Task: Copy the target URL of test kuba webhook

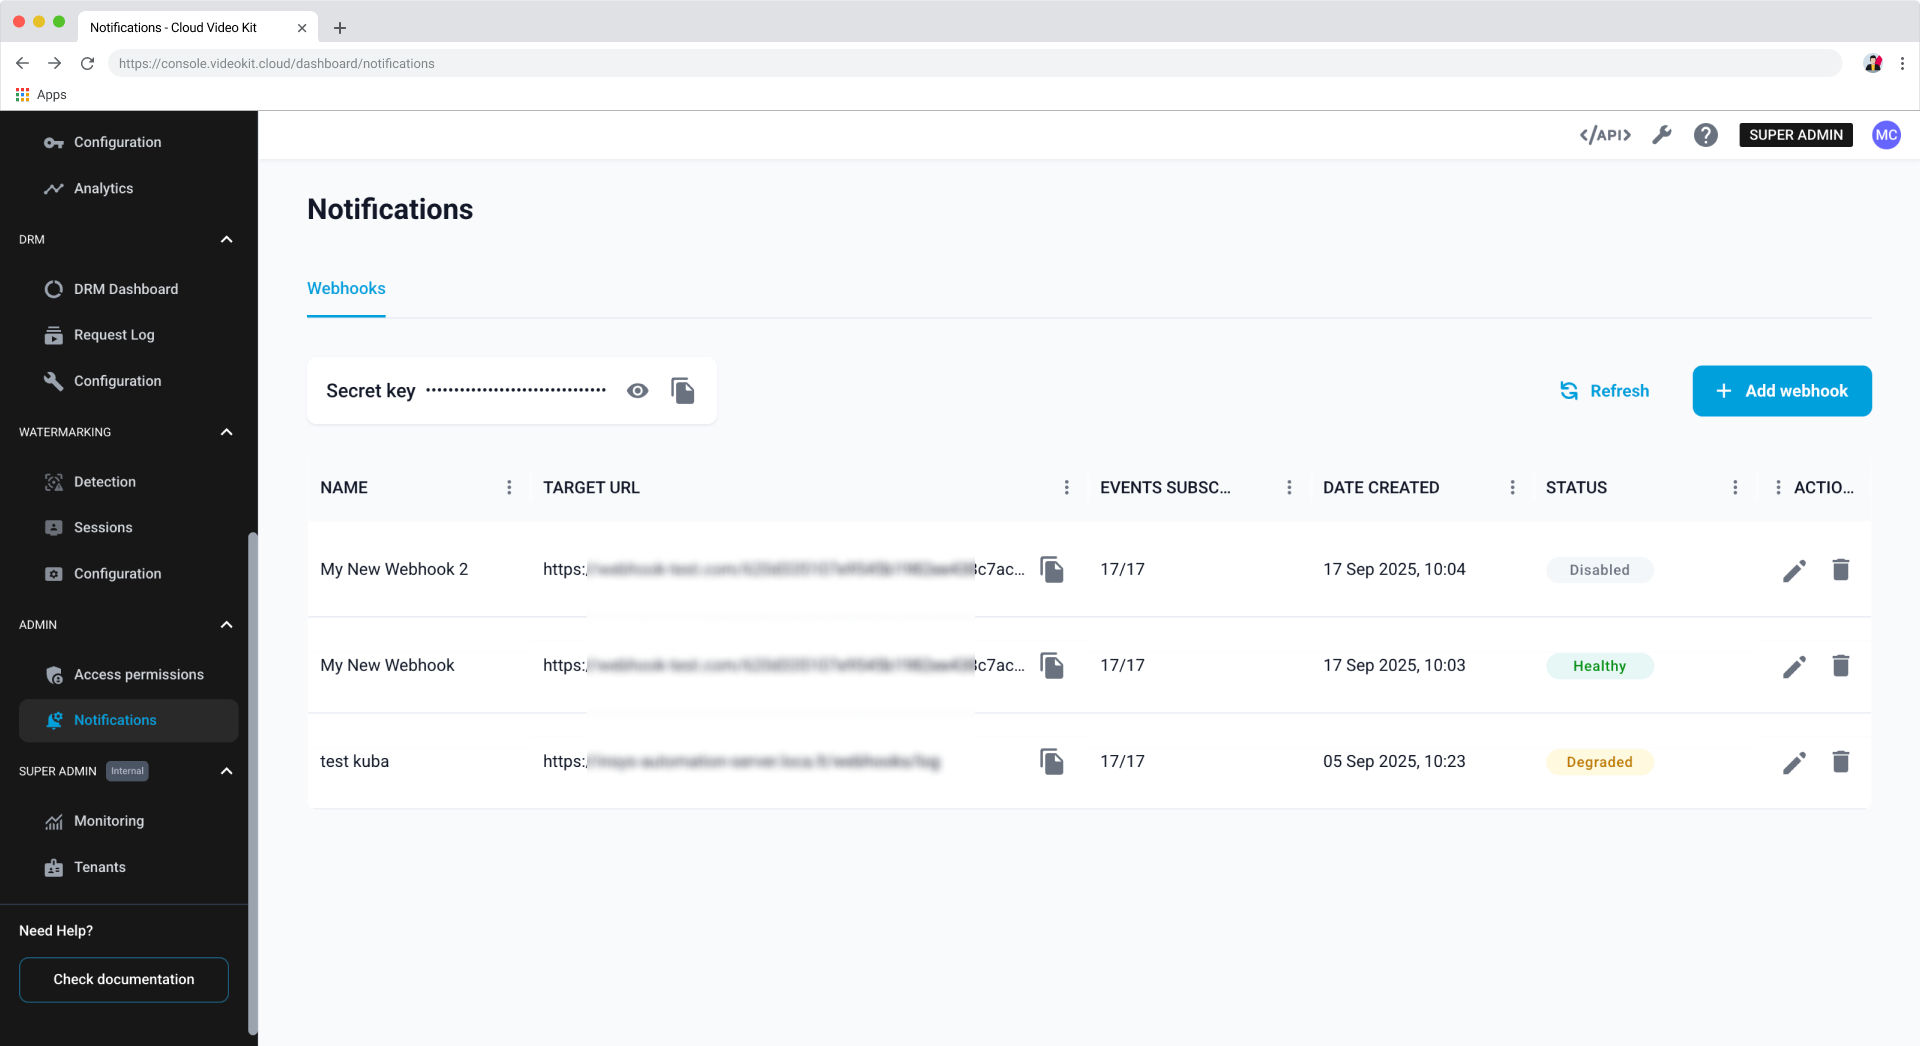Action: pyautogui.click(x=1052, y=761)
